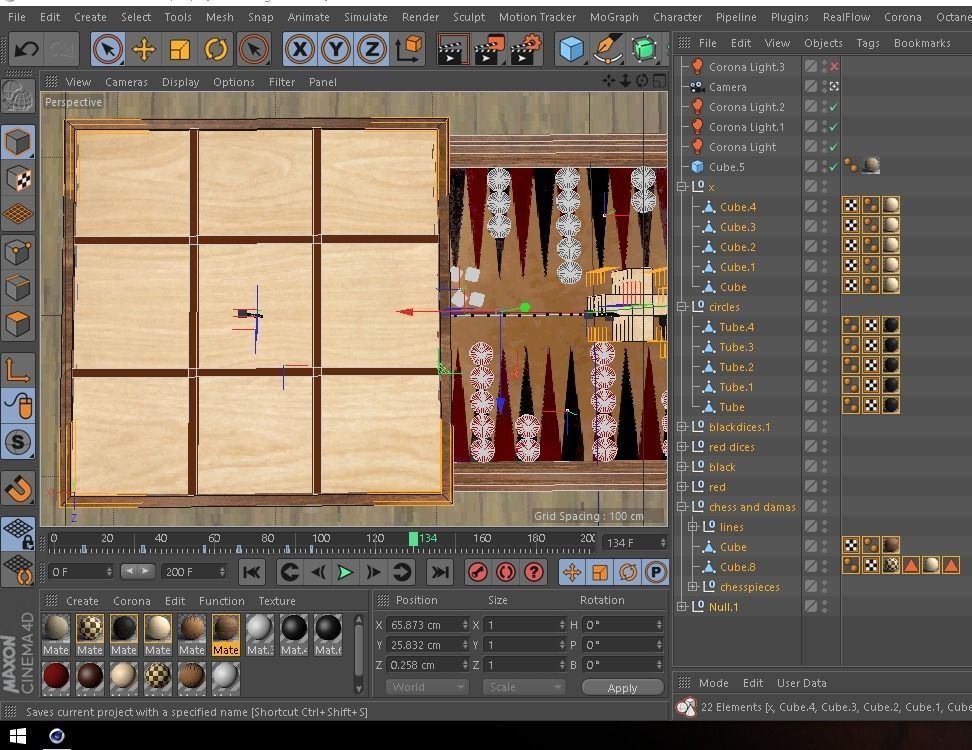
Task: Click Make Editable icon in left palette
Action: click(x=18, y=96)
